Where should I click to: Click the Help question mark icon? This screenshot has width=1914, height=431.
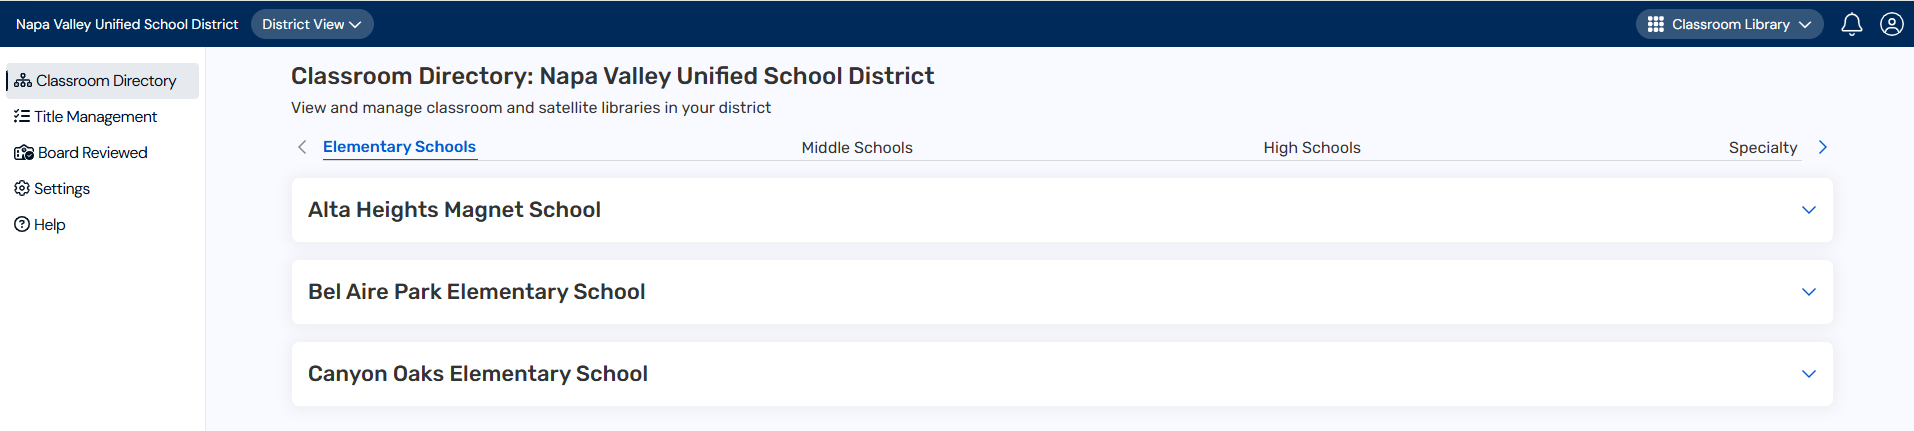point(22,225)
